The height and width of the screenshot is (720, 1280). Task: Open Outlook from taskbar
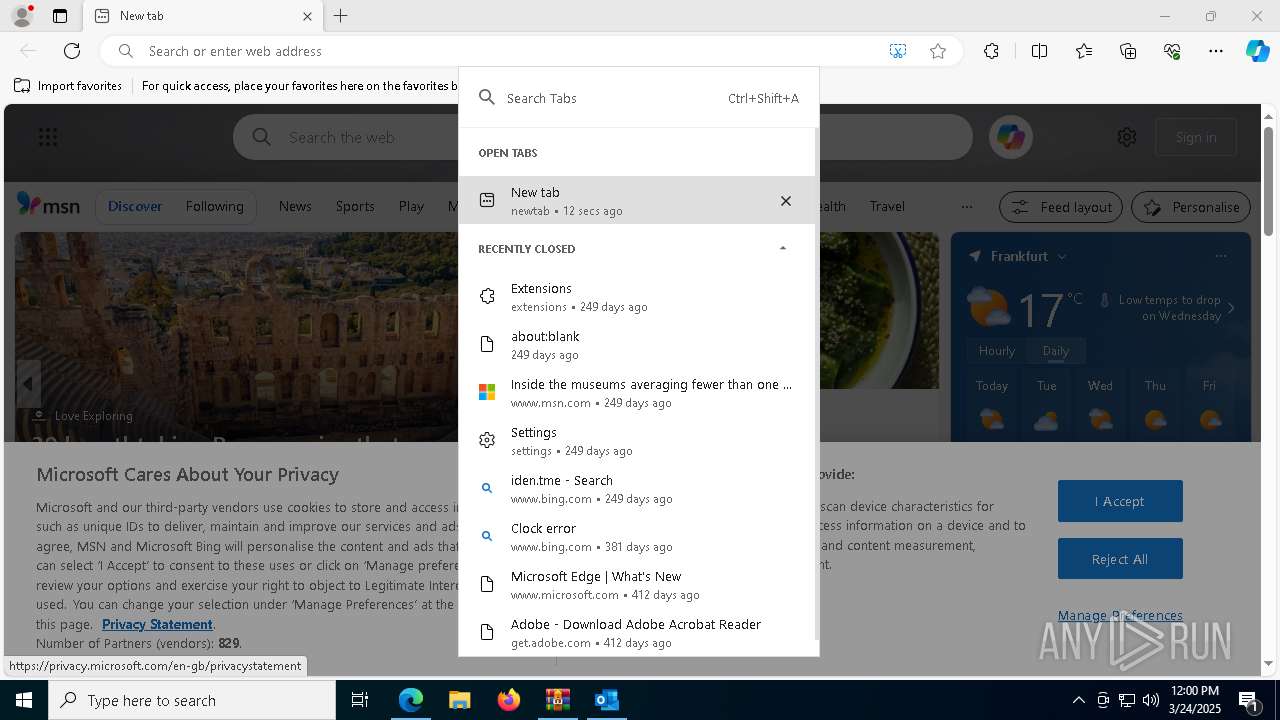tap(606, 700)
